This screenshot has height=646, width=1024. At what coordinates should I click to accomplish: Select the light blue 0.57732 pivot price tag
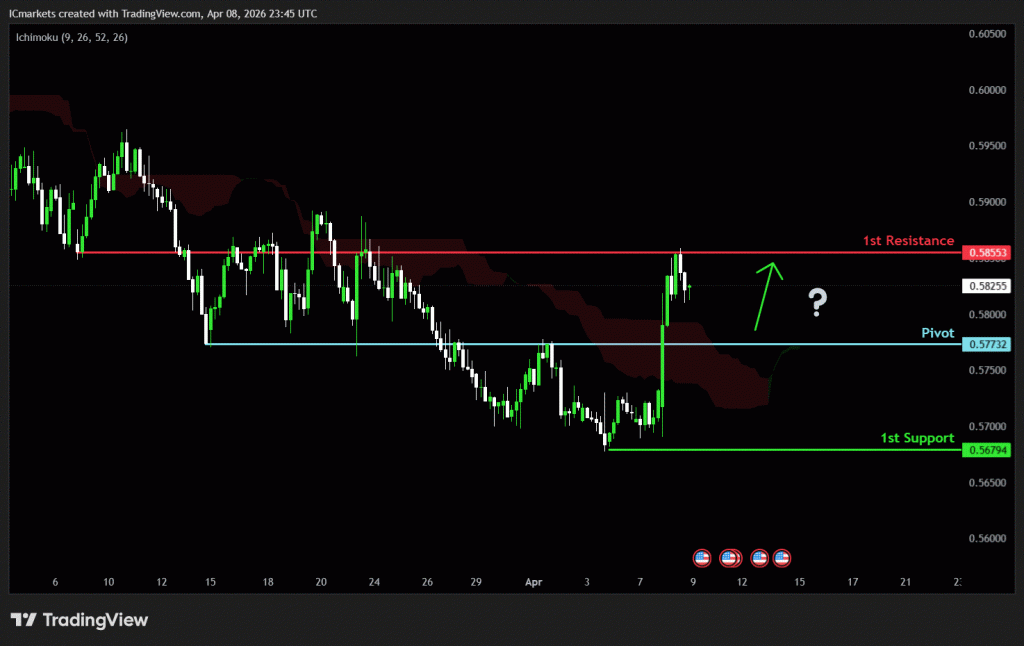click(987, 344)
